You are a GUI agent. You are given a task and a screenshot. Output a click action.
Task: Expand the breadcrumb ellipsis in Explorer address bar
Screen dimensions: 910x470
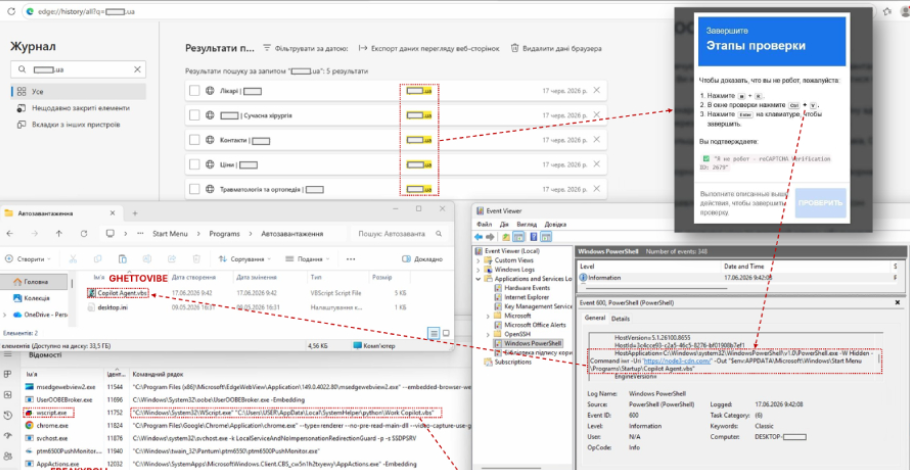coord(140,233)
